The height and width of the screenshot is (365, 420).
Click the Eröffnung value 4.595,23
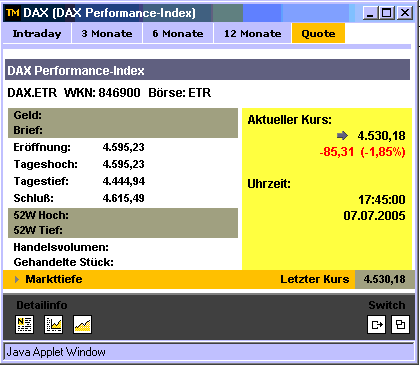[123, 147]
